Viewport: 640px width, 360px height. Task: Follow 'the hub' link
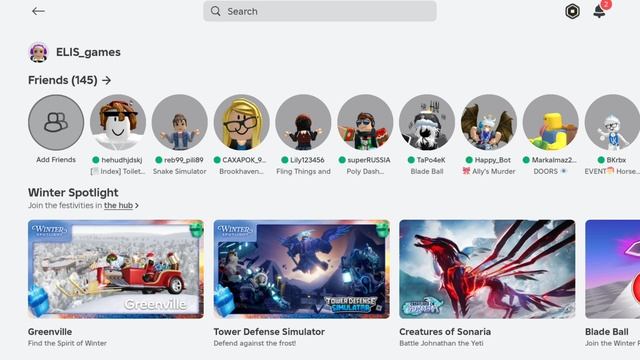[118, 205]
